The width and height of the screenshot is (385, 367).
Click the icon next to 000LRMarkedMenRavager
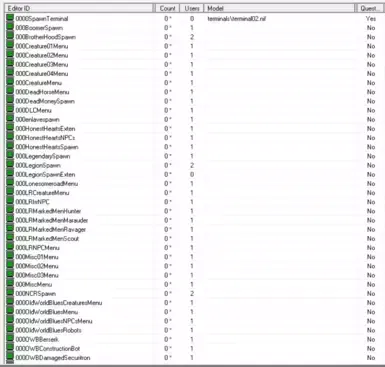tap(10, 229)
